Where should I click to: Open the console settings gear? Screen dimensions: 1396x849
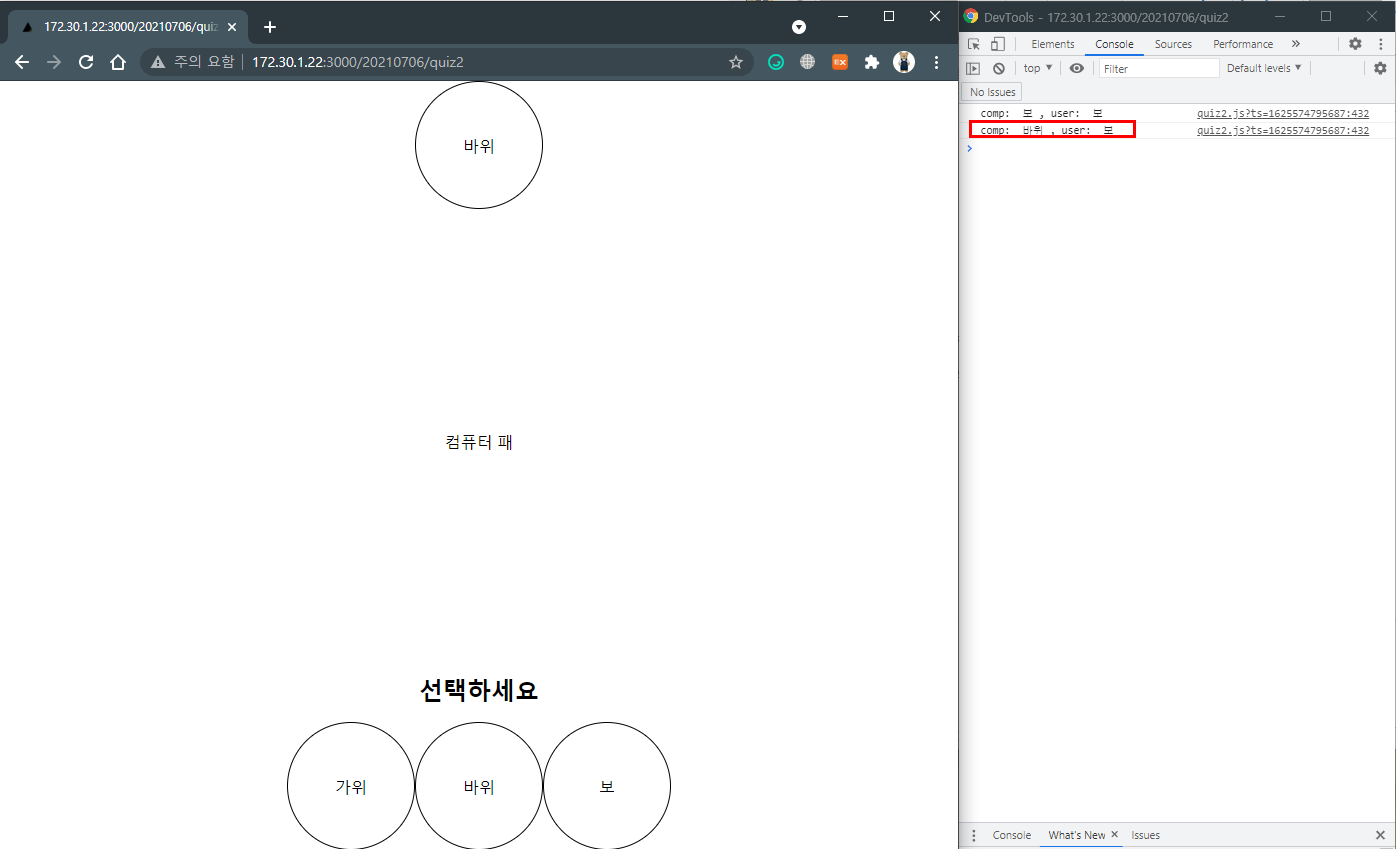tap(1380, 68)
